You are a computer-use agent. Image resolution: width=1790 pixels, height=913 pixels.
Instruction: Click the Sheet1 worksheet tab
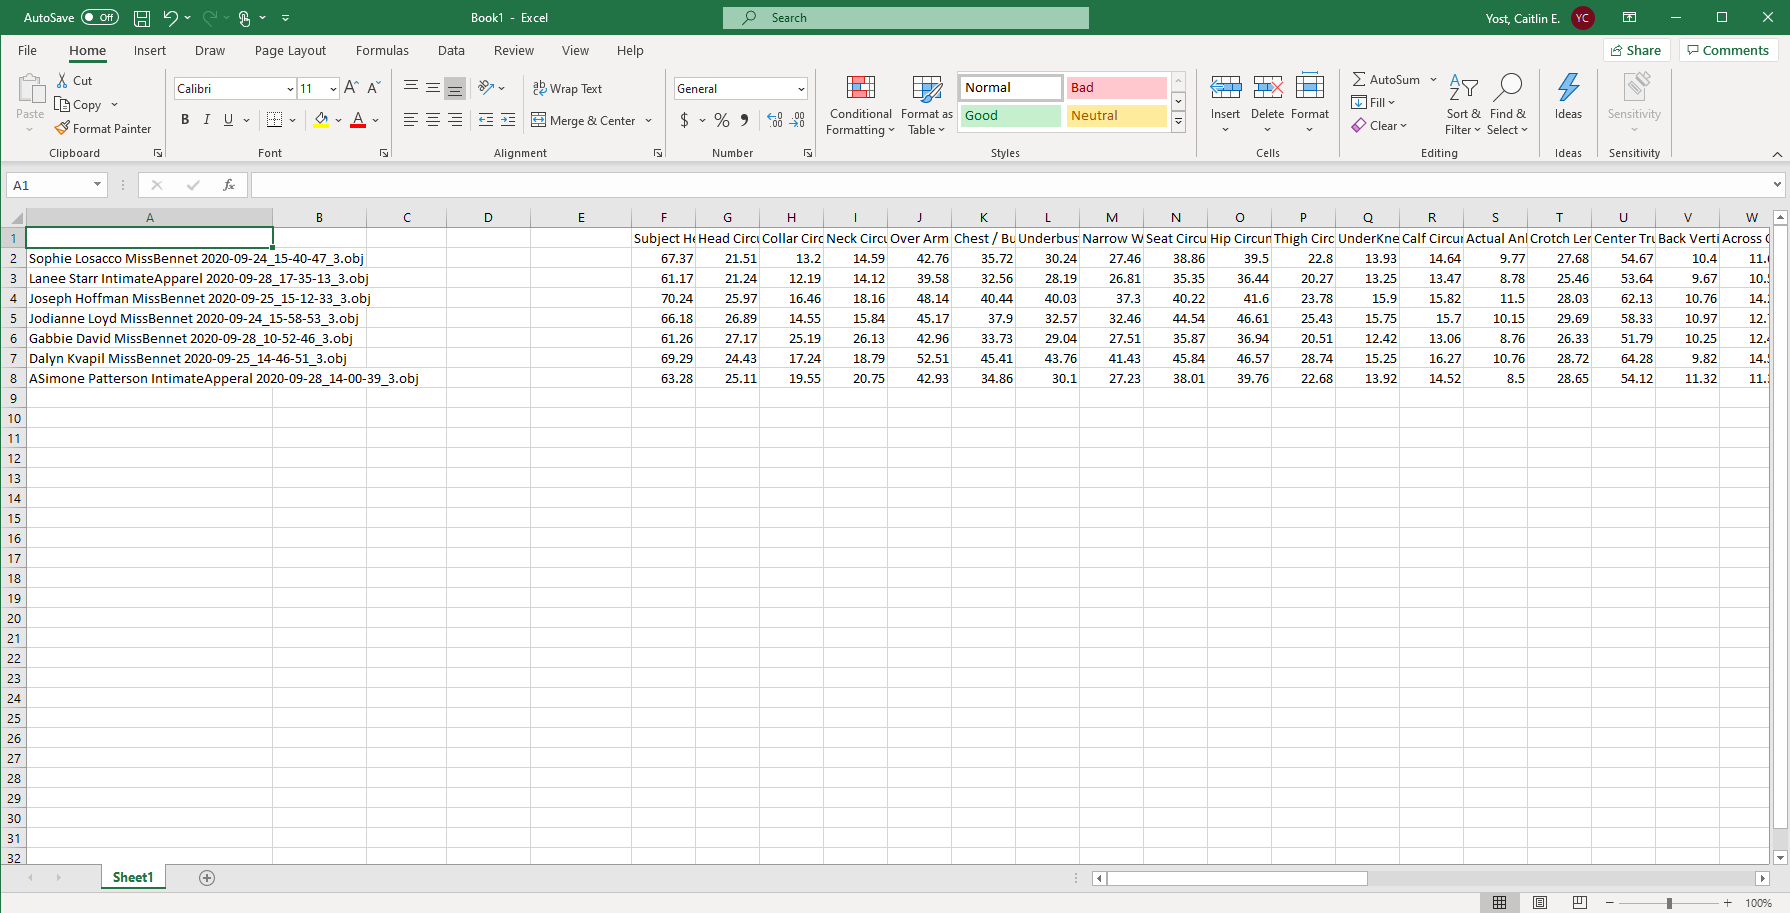point(133,877)
